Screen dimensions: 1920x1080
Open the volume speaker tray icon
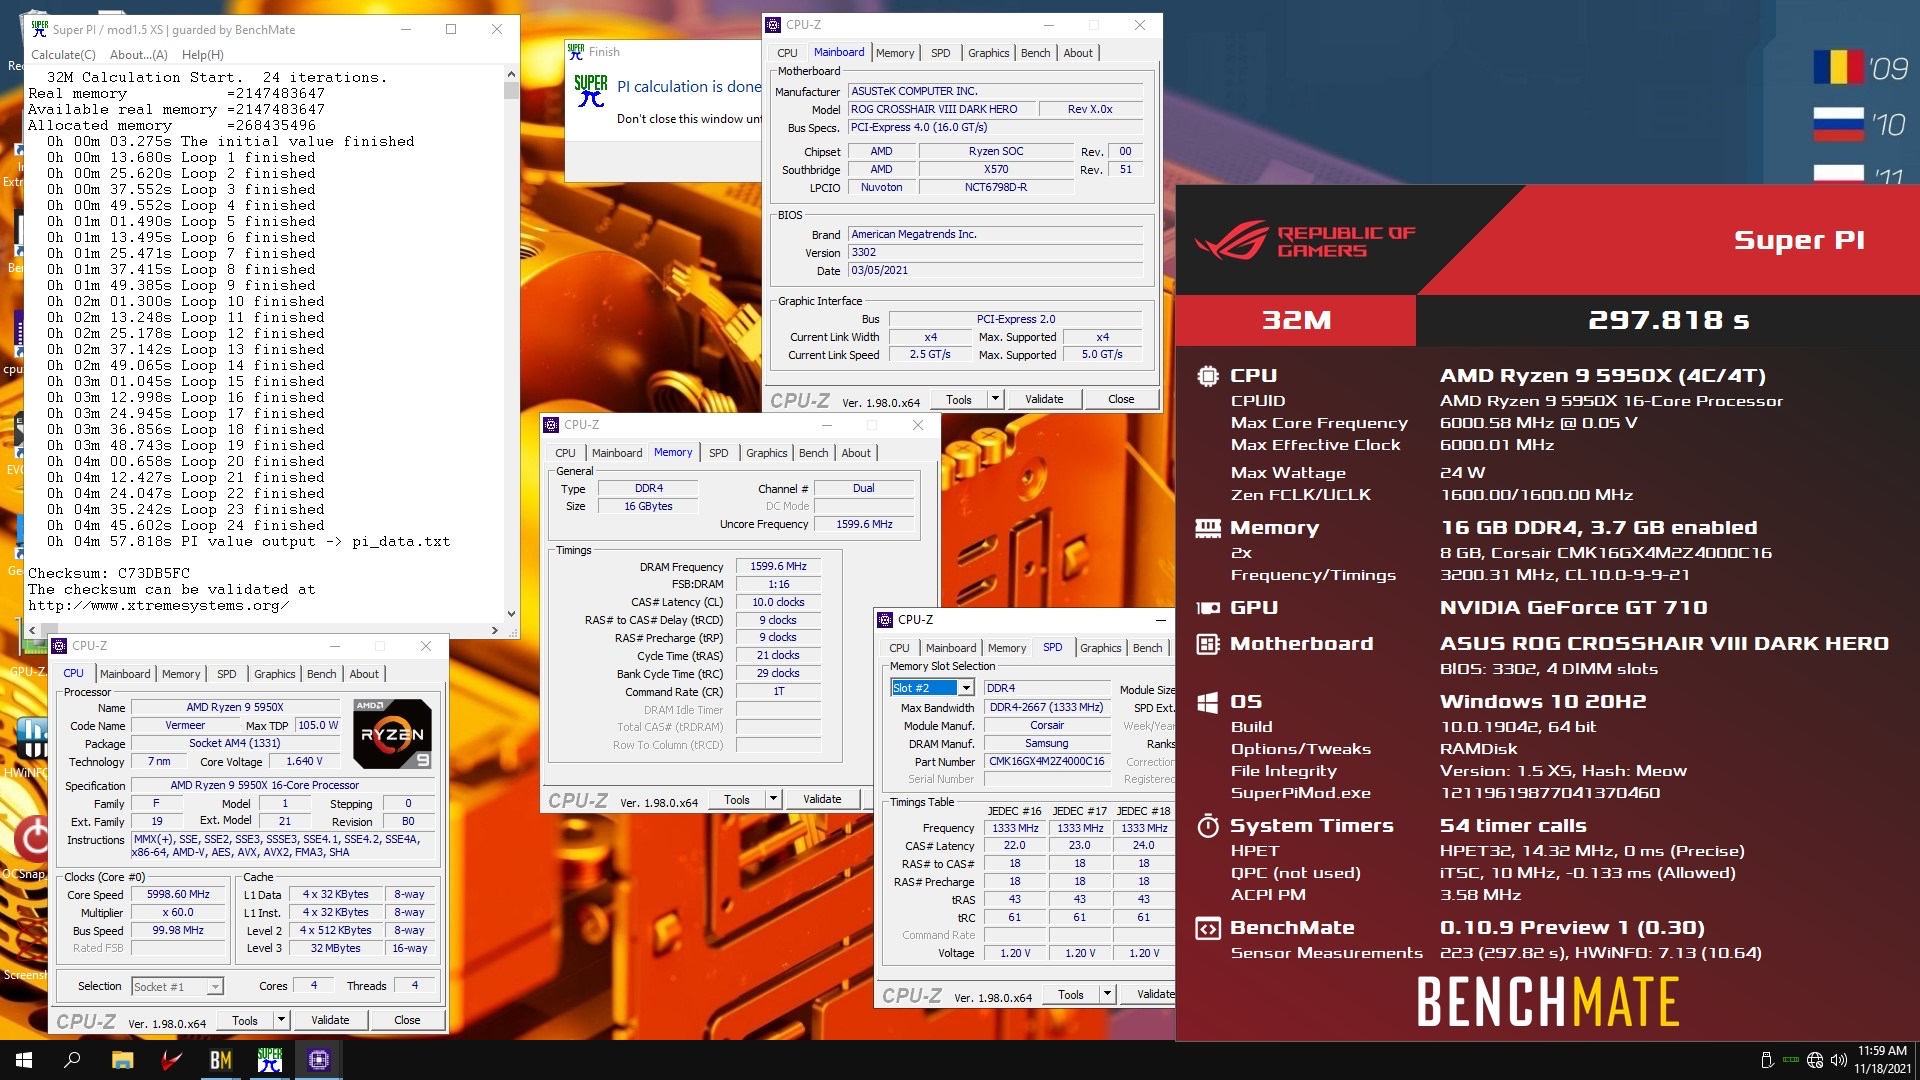coord(1838,1060)
